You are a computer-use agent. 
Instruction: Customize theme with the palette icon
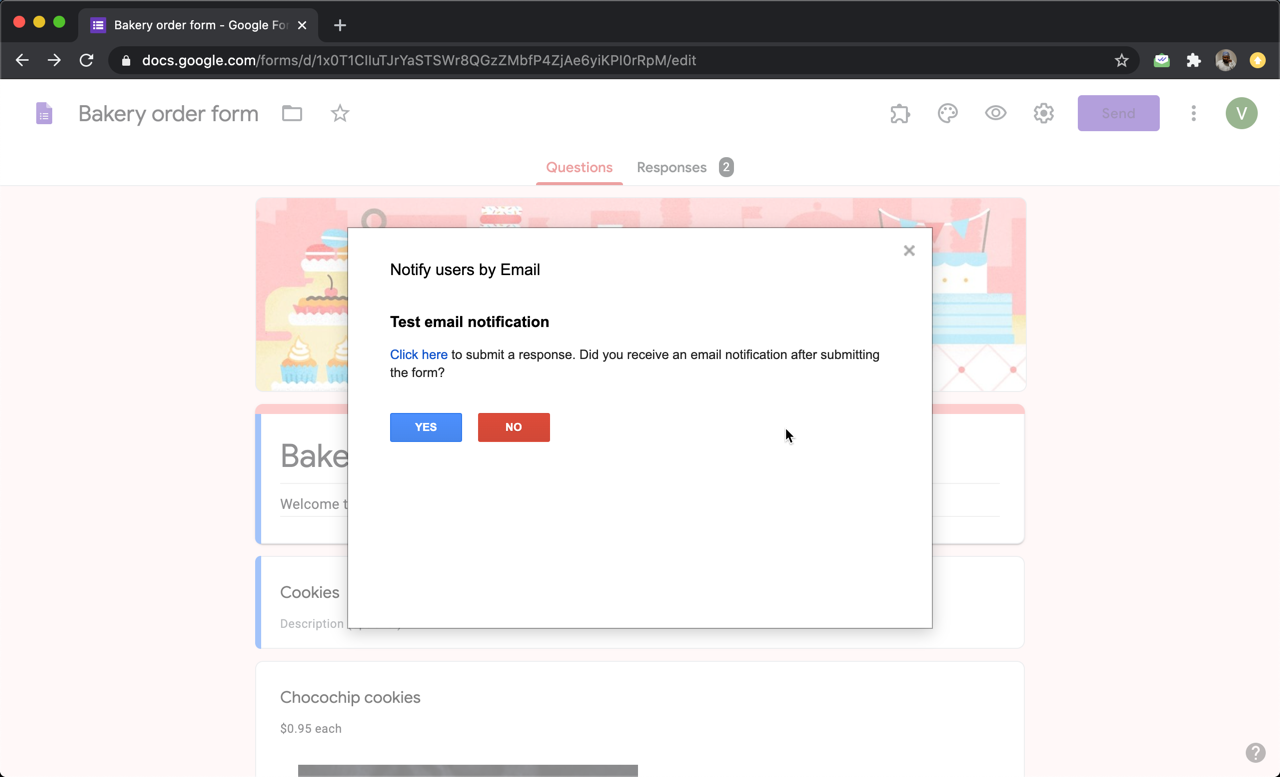947,113
